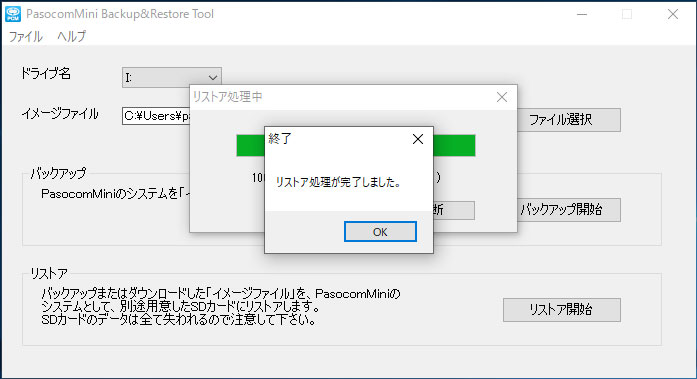Click the リストア処理中 window title
697x379 pixels.
[x=227, y=97]
